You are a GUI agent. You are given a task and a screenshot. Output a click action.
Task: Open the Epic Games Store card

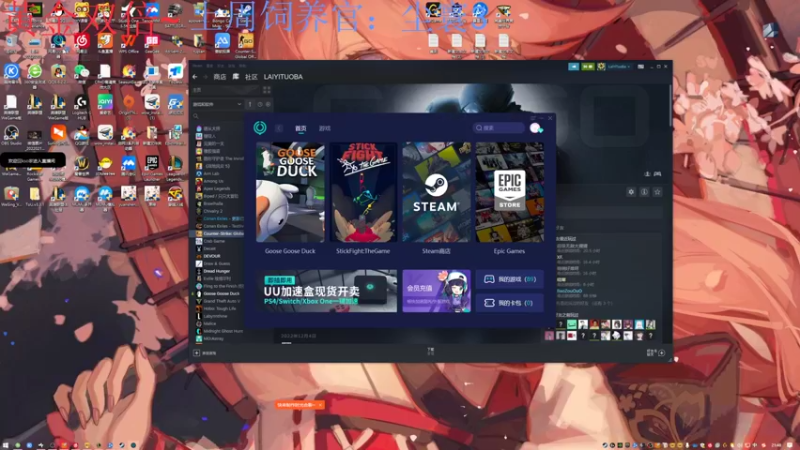[x=509, y=192]
